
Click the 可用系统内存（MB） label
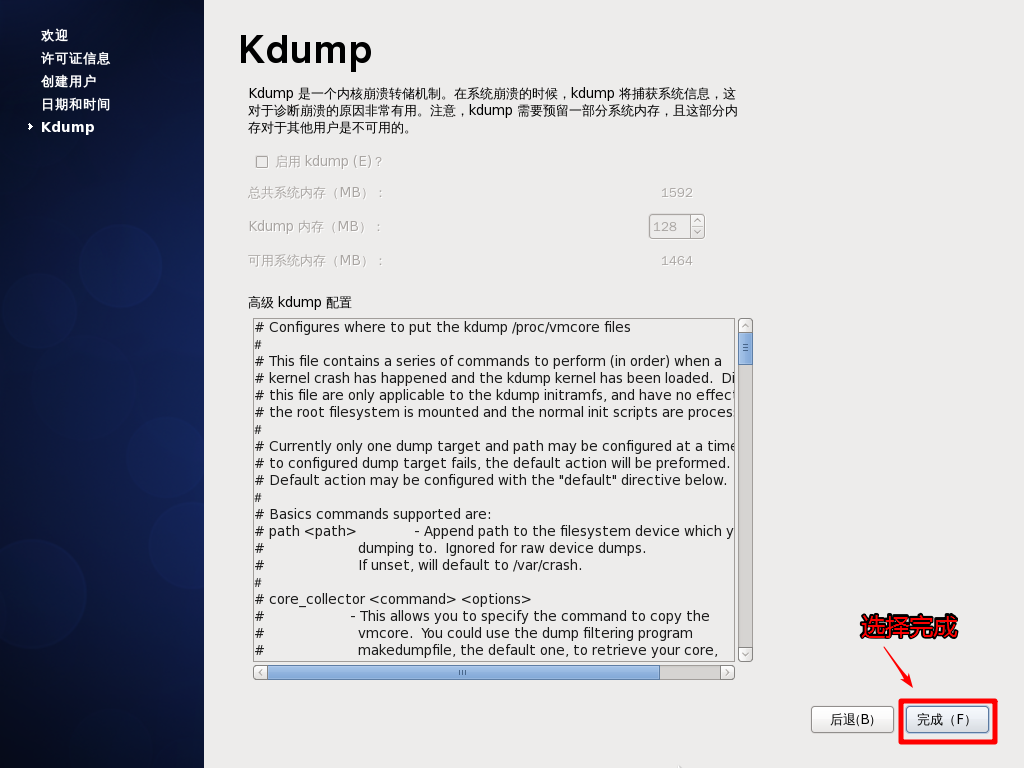tap(315, 261)
